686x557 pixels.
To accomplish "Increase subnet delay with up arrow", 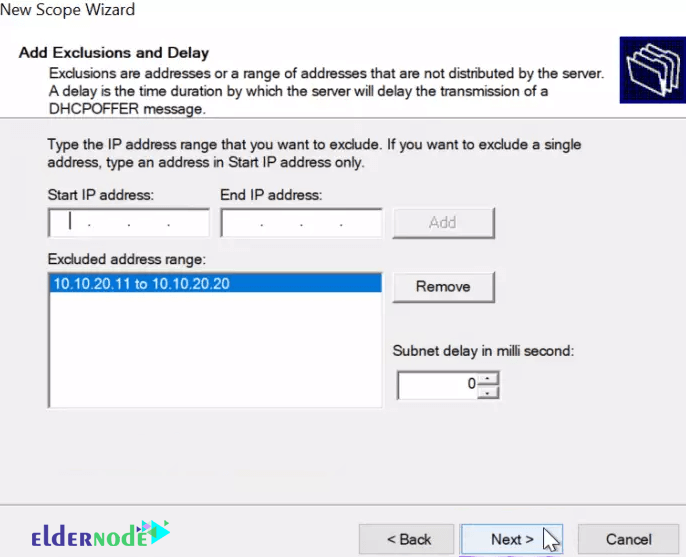I will (488, 378).
